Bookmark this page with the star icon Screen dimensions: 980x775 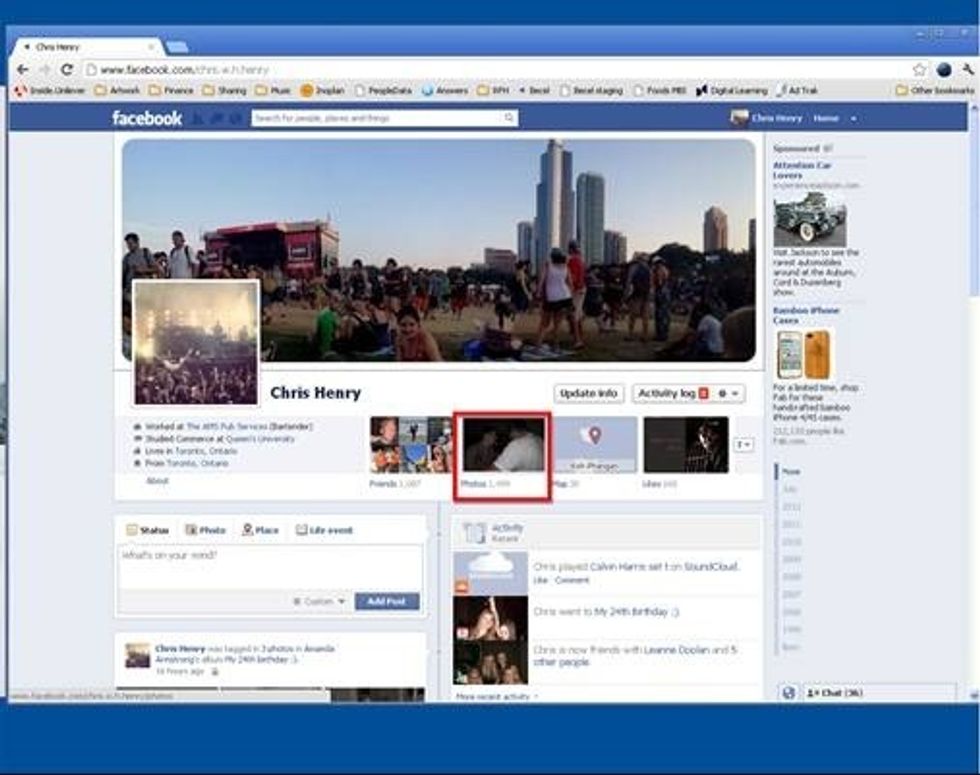pos(919,69)
